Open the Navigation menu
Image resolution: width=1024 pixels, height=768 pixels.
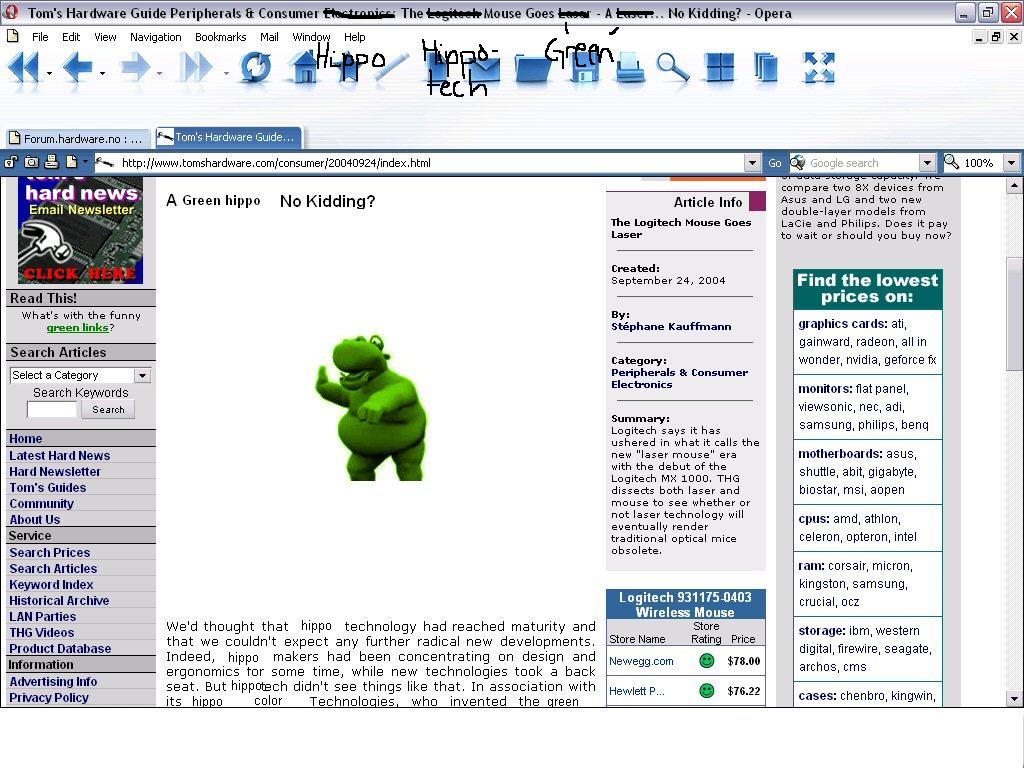coord(155,37)
